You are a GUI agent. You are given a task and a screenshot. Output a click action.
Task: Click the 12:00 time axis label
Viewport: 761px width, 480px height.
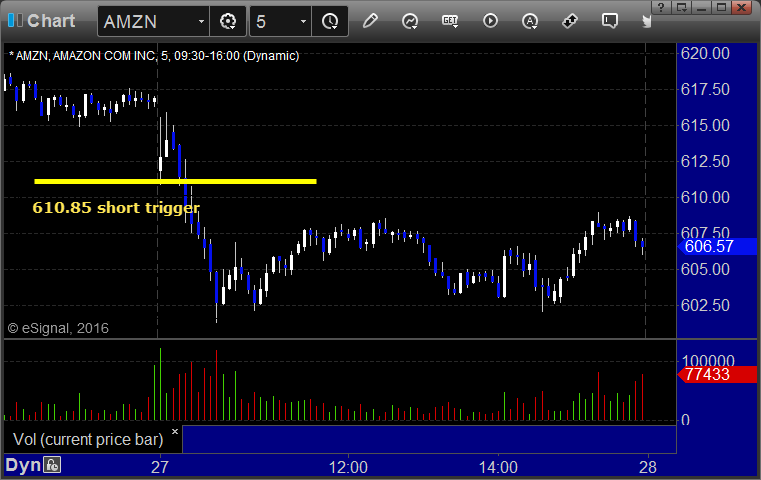pyautogui.click(x=348, y=467)
